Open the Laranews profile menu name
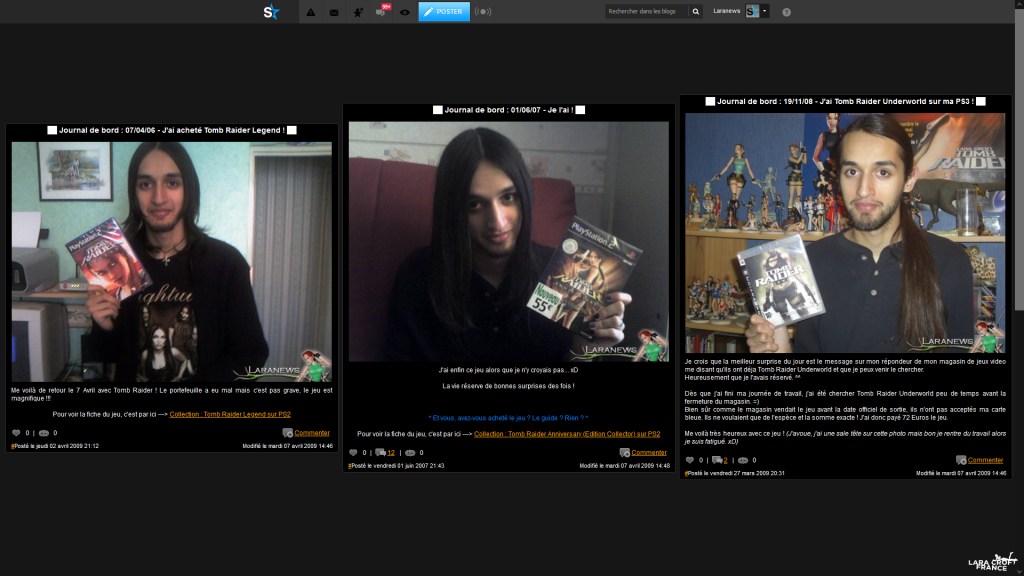Screen dimensions: 1024x576 [x=727, y=12]
